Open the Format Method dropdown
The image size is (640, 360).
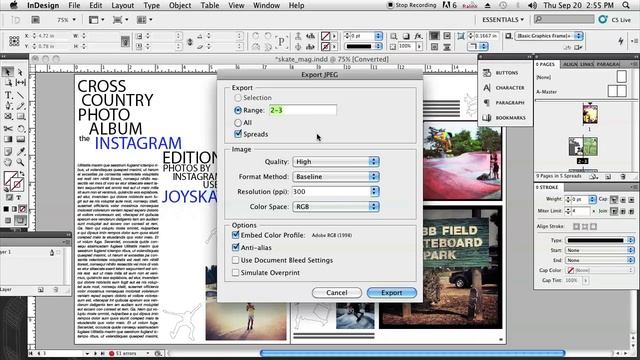pos(336,177)
